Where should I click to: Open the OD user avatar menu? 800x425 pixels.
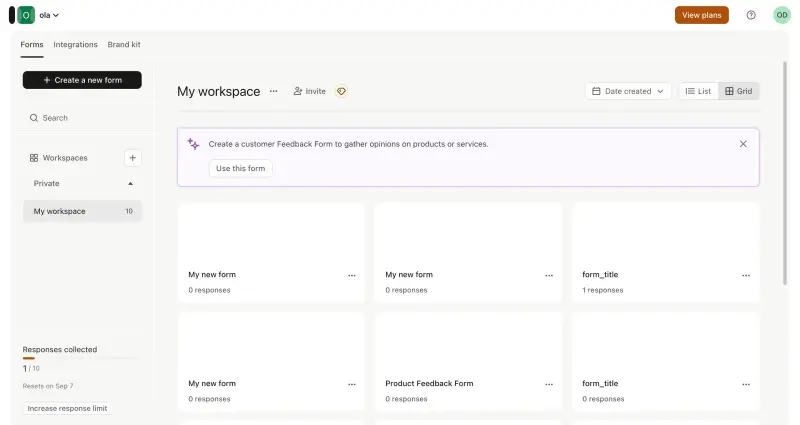782,15
